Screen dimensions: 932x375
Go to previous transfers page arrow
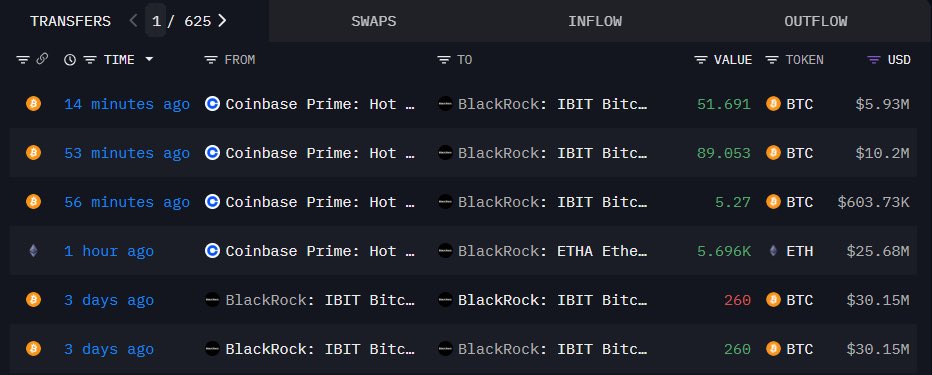pyautogui.click(x=133, y=21)
